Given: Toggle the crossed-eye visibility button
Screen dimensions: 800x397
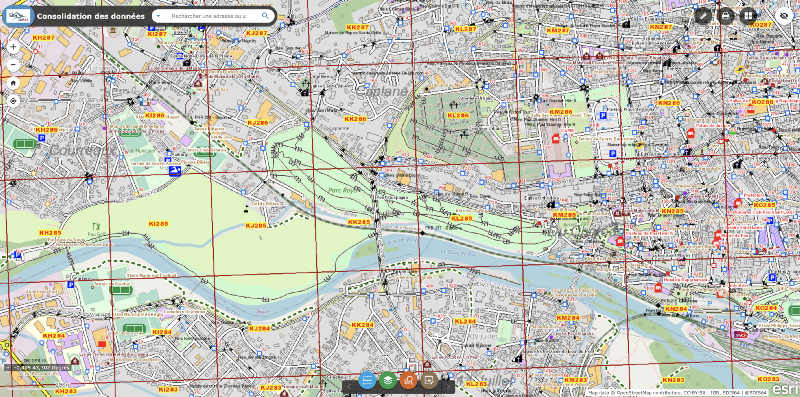Looking at the screenshot, I should click(784, 16).
